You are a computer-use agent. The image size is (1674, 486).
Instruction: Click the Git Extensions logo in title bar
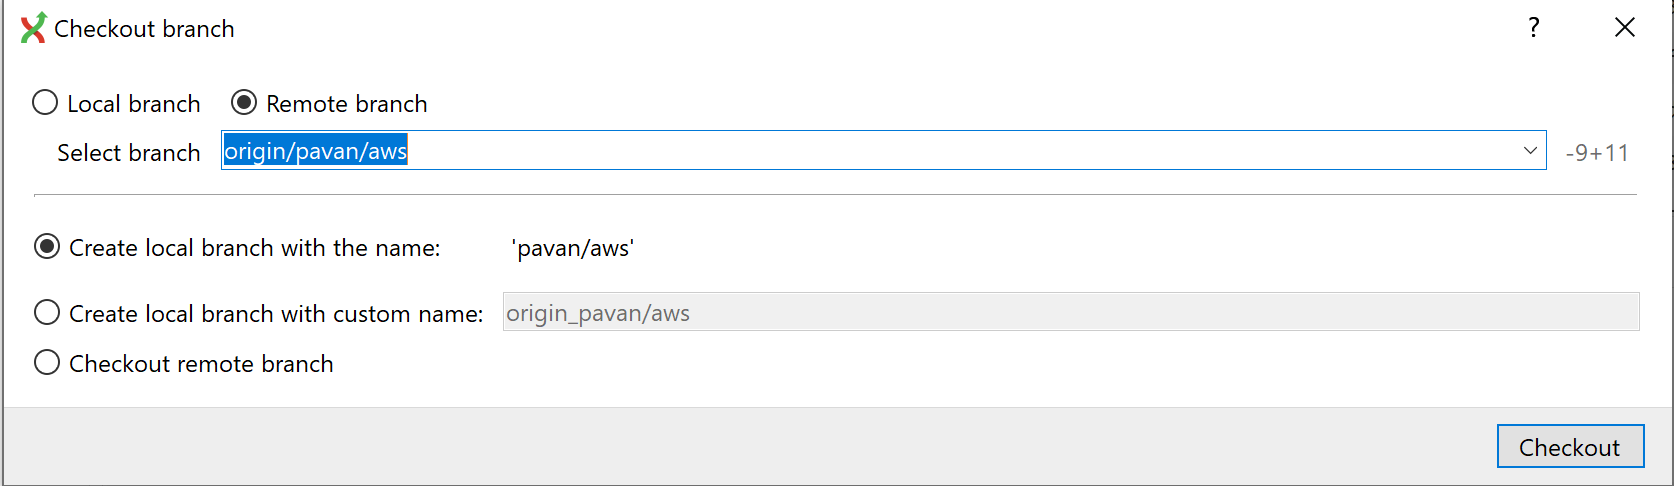[x=33, y=28]
